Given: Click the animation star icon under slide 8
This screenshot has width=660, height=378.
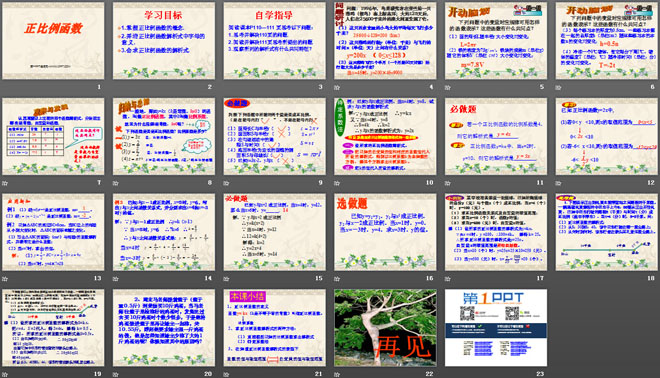Looking at the screenshot, I should (x=116, y=183).
